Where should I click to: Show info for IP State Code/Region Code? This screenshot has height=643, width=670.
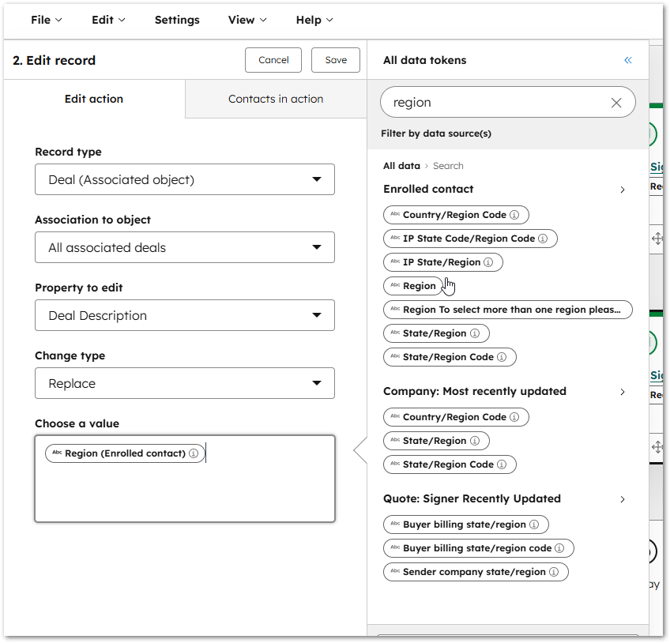543,238
